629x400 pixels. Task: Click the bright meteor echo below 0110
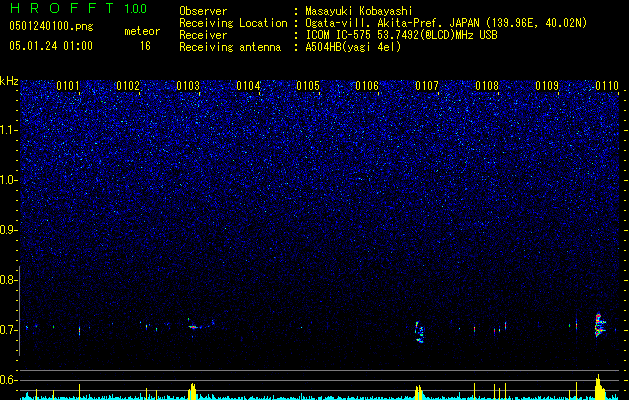coord(600,325)
